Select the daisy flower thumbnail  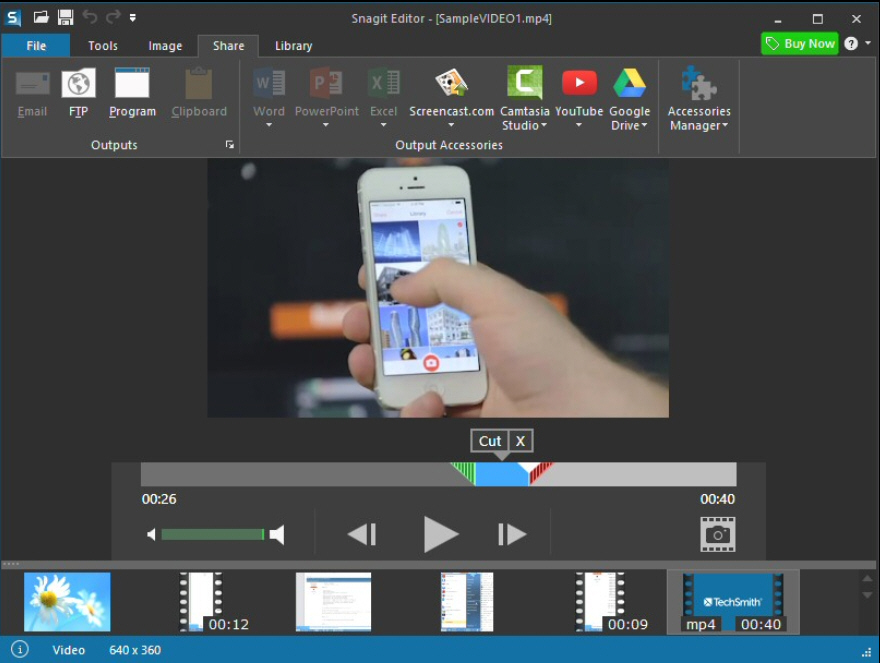(67, 602)
